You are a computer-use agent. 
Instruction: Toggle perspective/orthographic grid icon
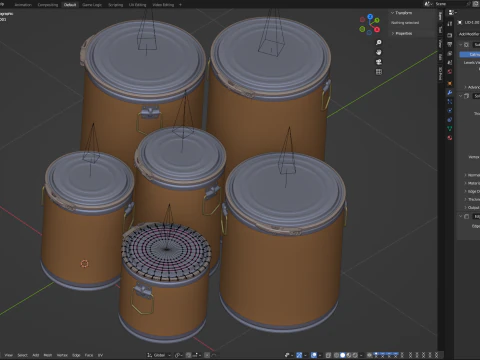point(379,72)
